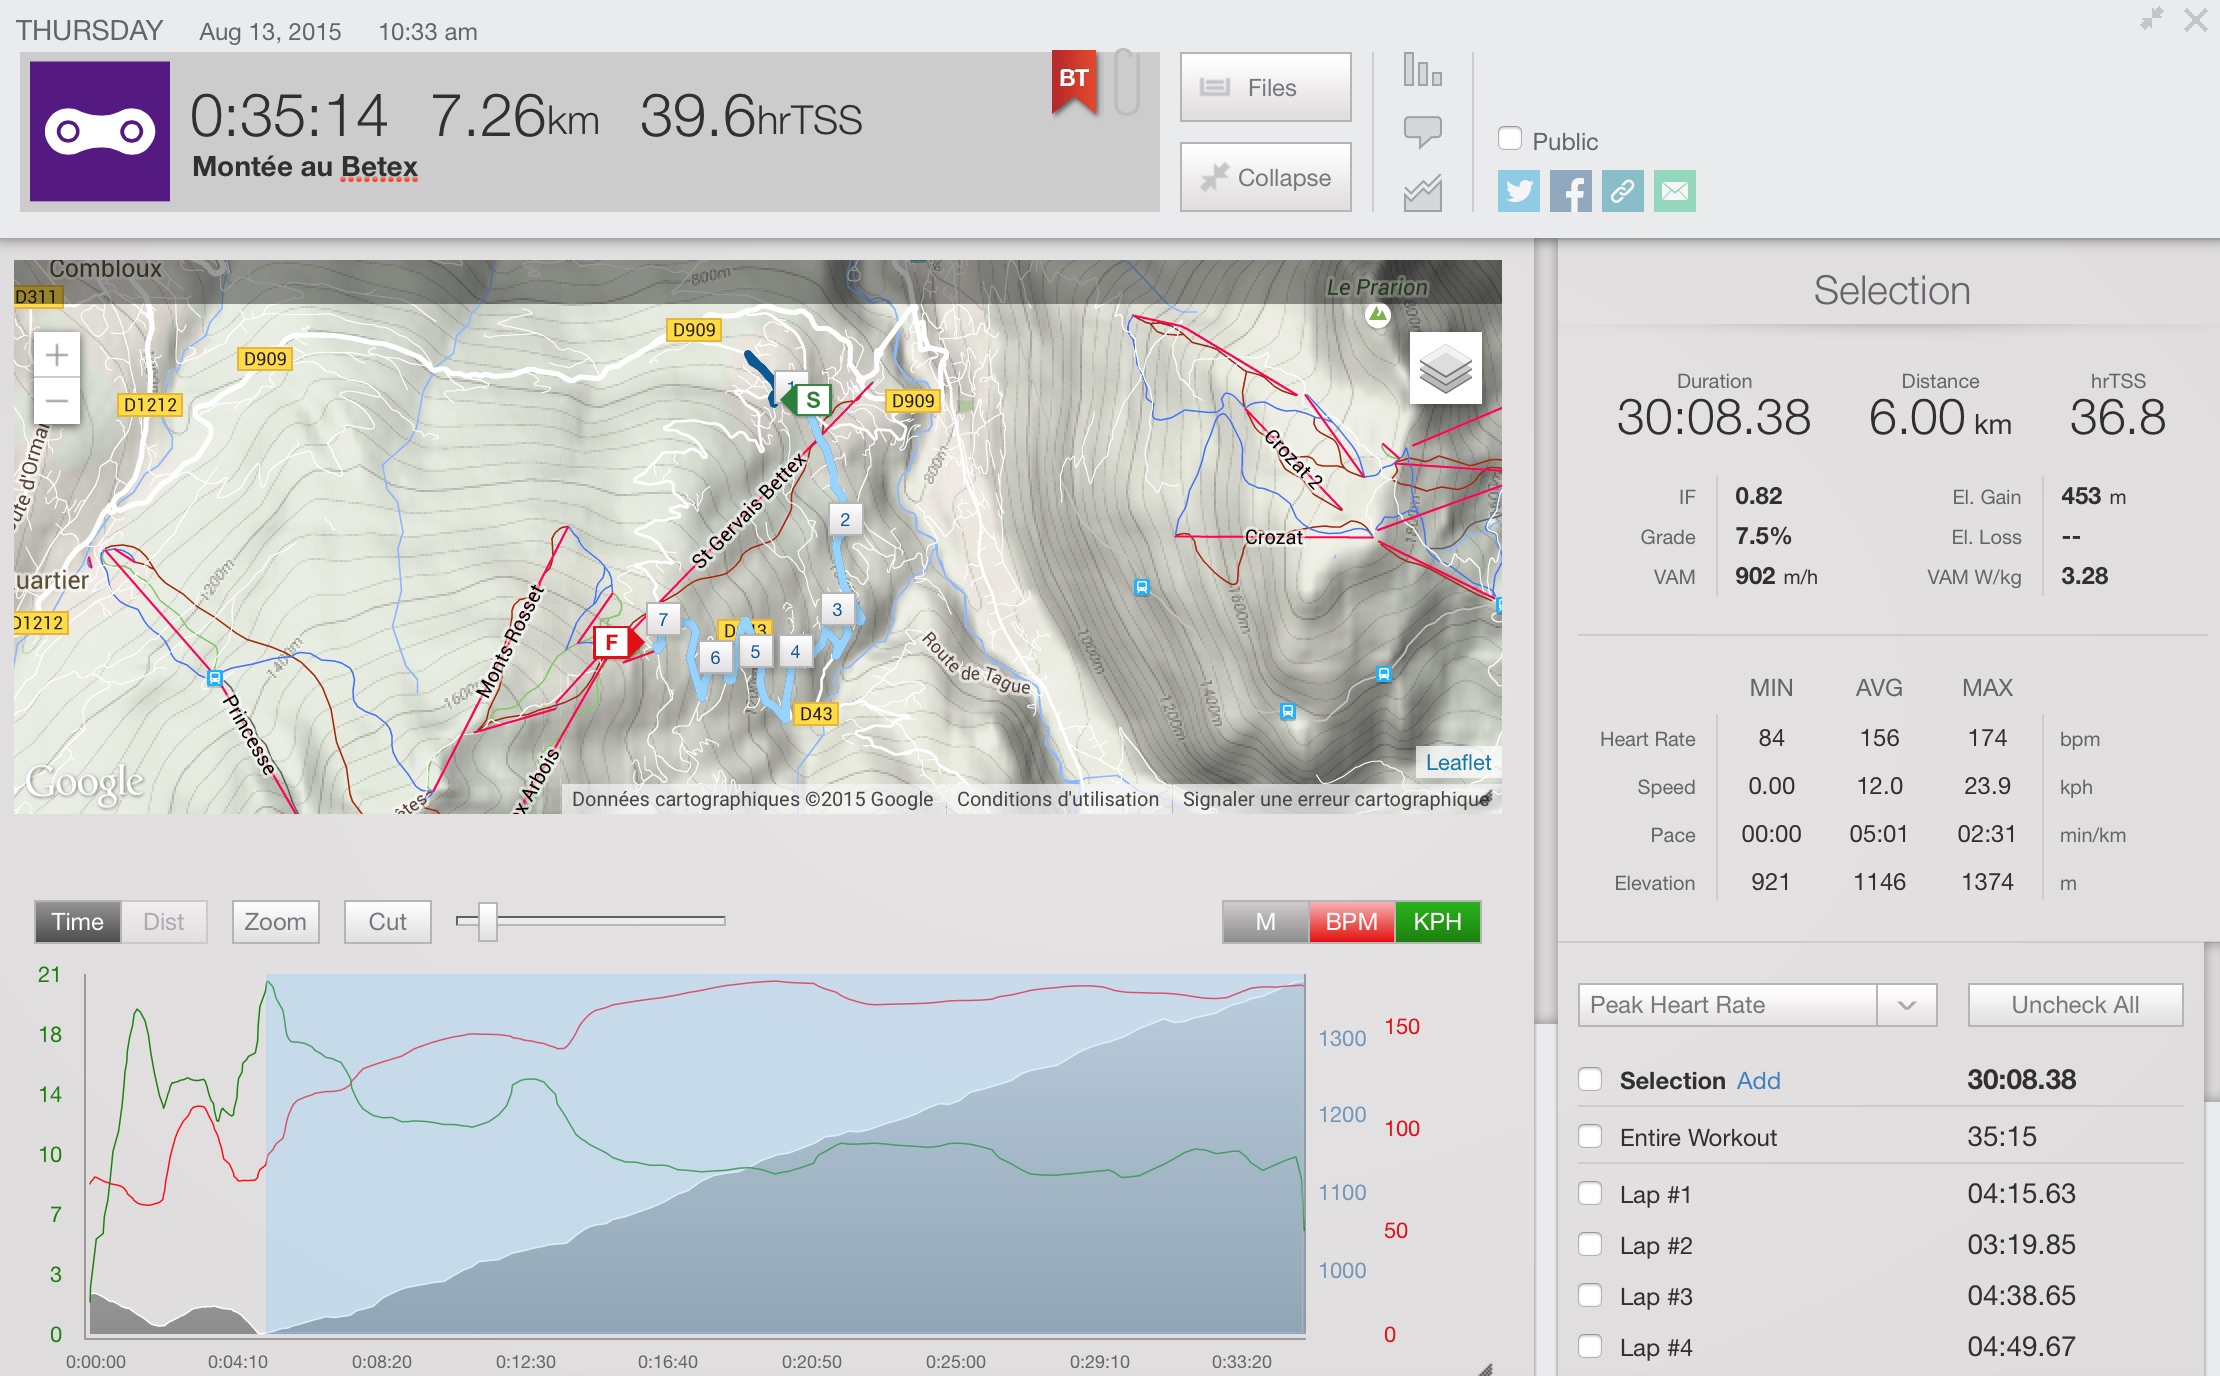Zoom in on the map
Screen dimensions: 2220x1376
(x=57, y=355)
